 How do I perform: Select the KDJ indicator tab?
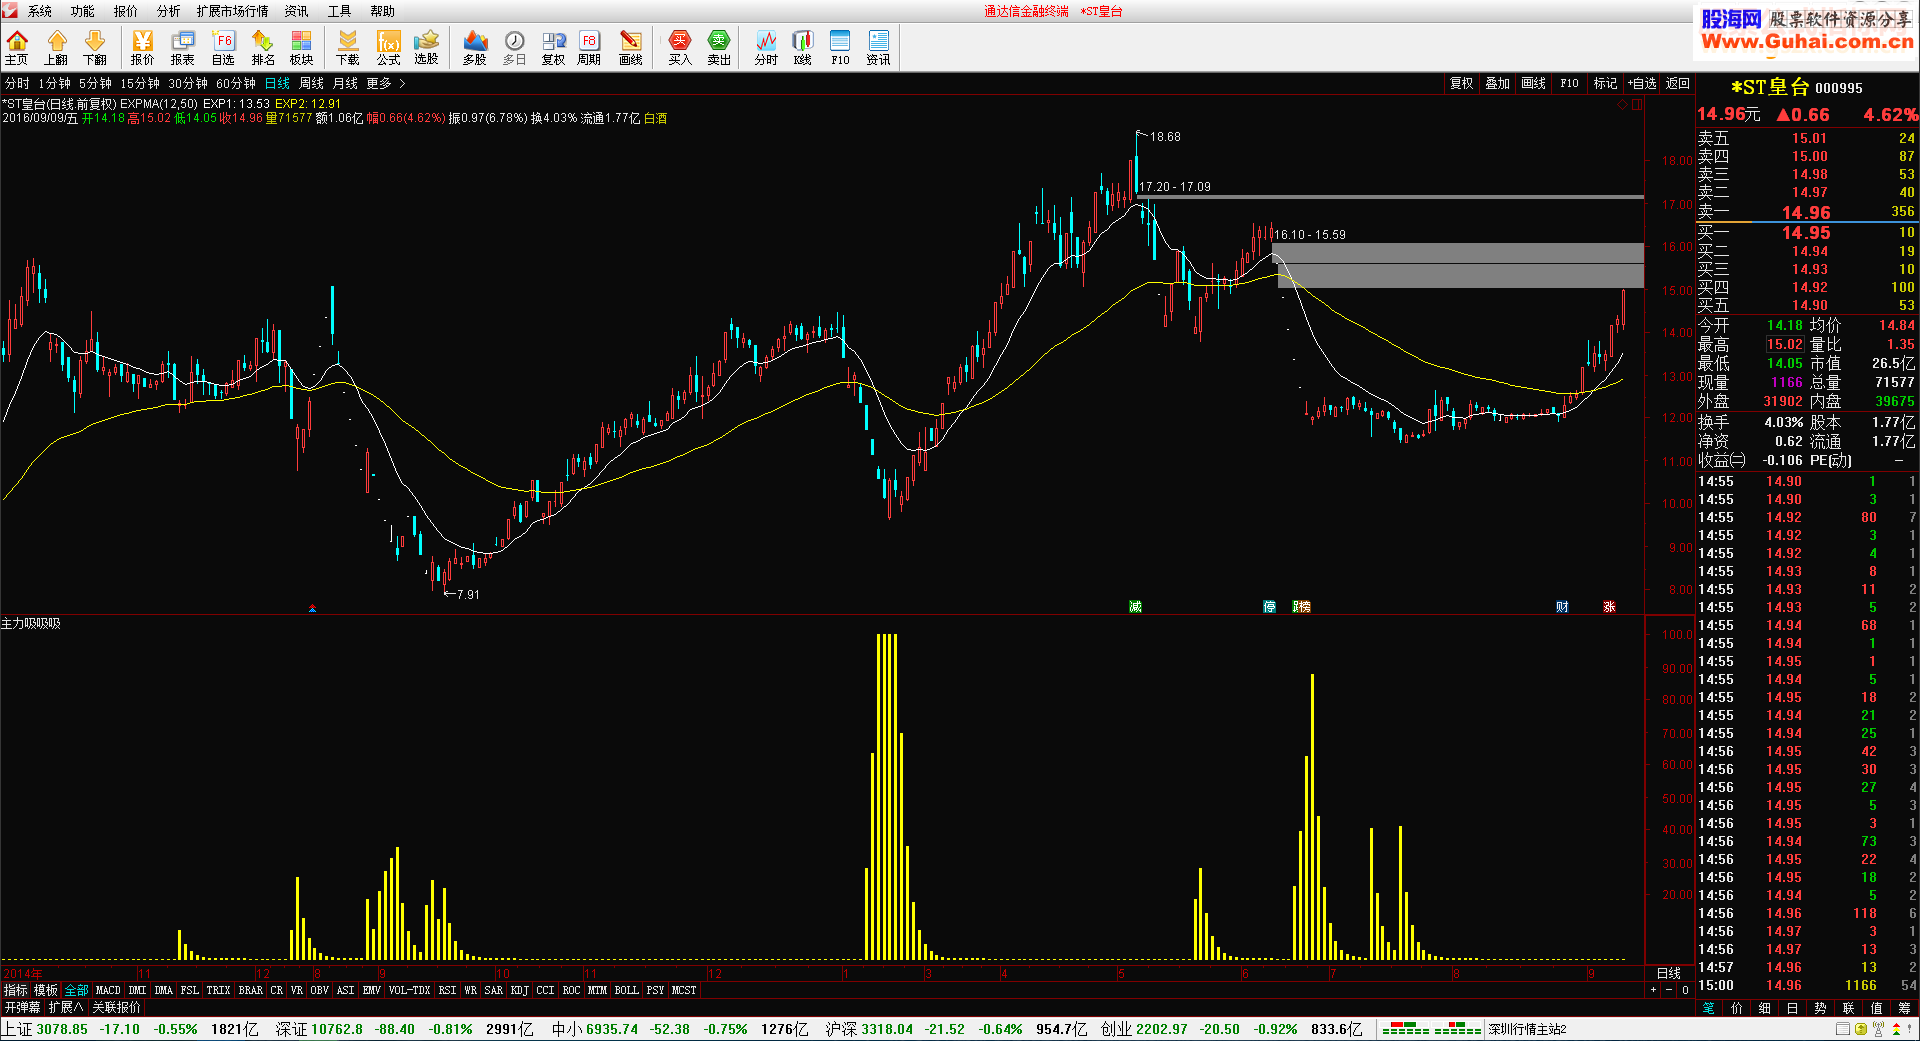coord(520,990)
